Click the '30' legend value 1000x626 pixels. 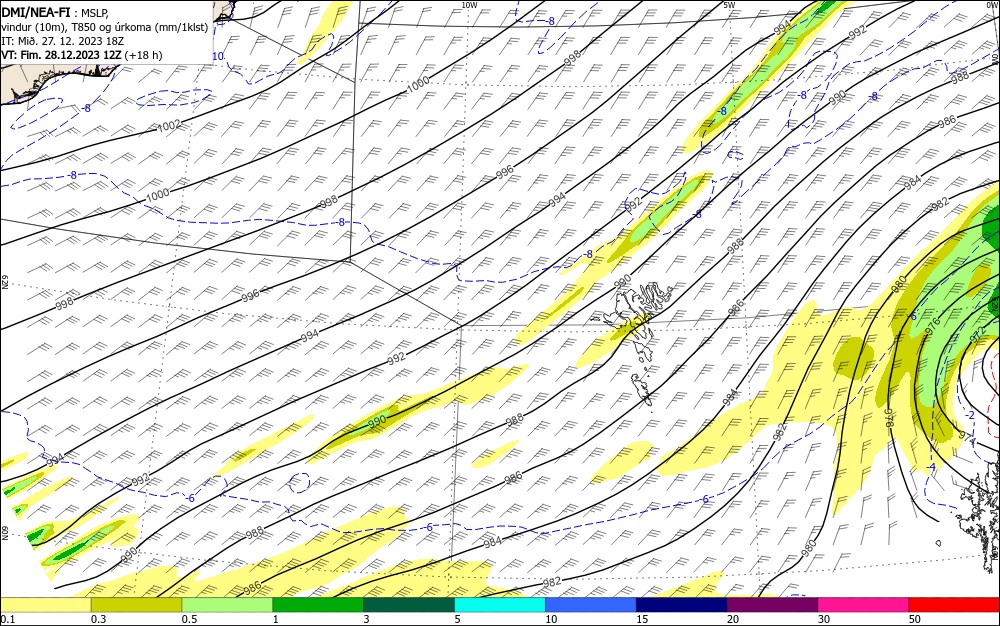824,619
